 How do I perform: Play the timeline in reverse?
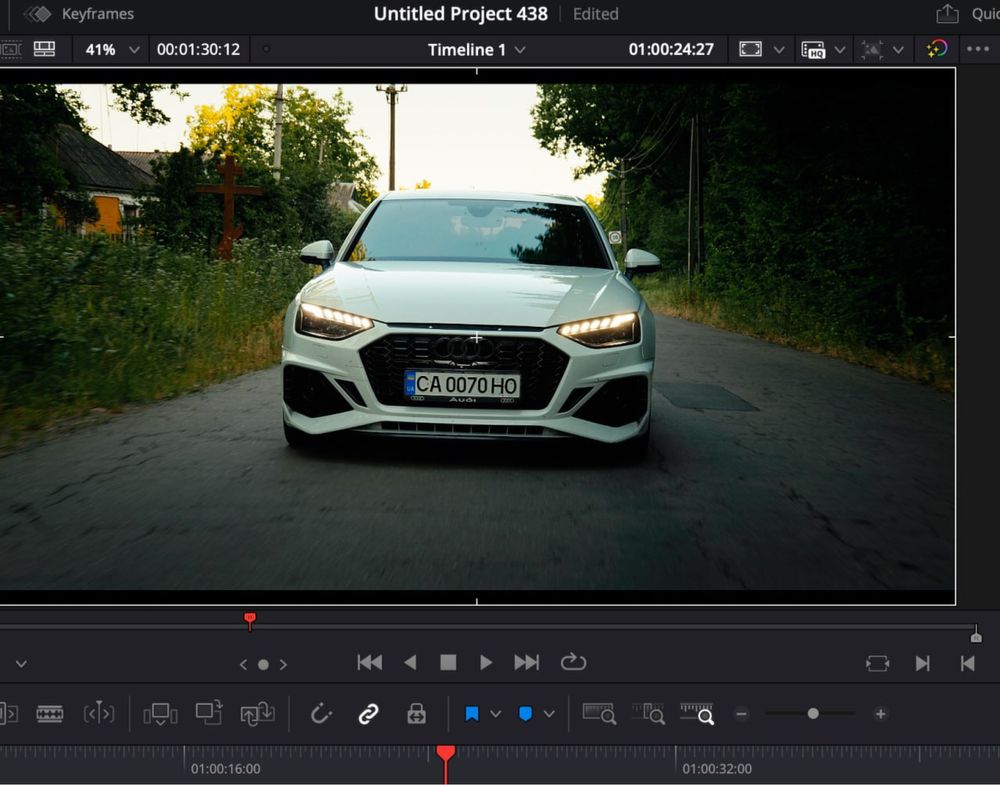coord(410,663)
